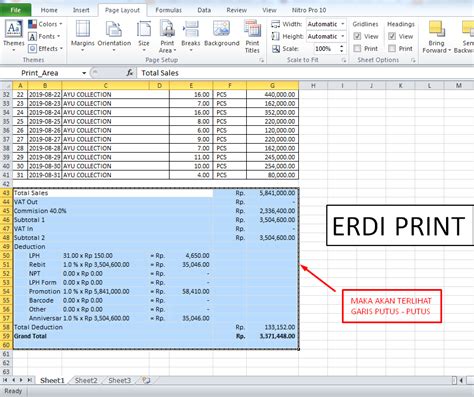The width and height of the screenshot is (474, 397).
Task: Switch to the Formulas ribbon tab
Action: pyautogui.click(x=168, y=10)
